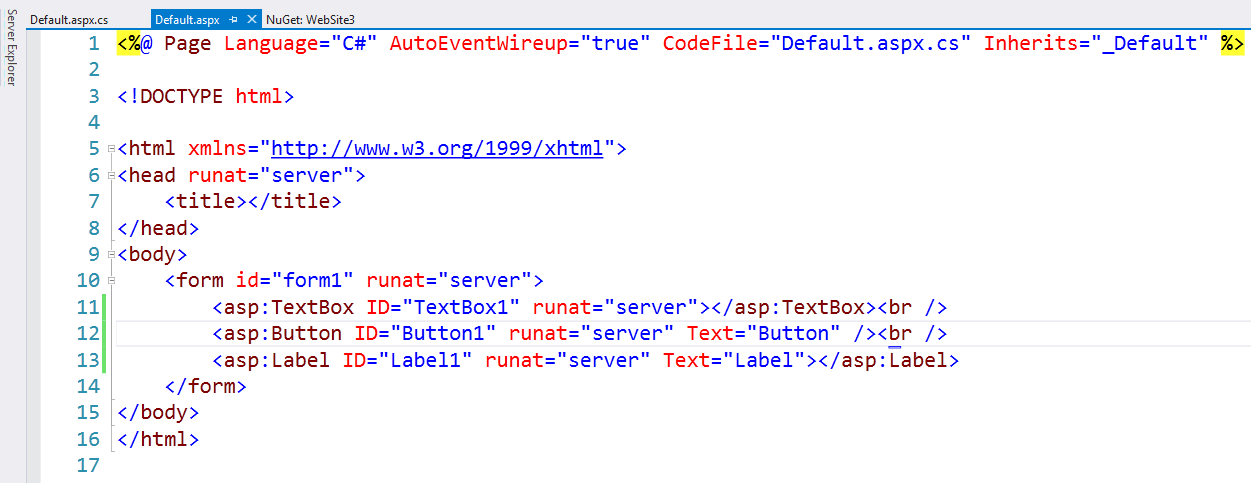Screen dimensions: 1251x483
Task: Click line number 17 in the margin
Action: pos(88,465)
